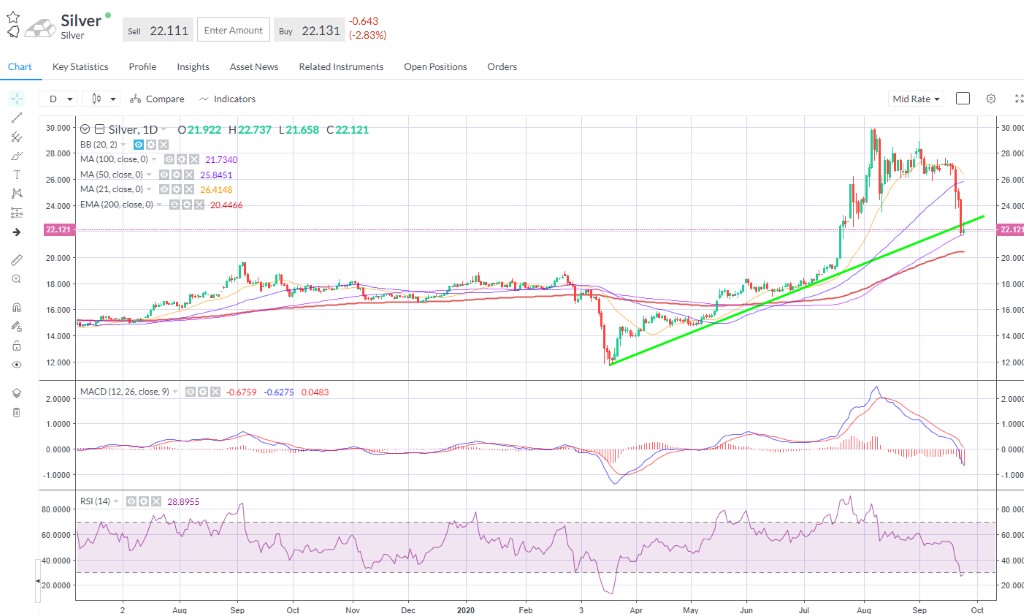Select the trend line drawing tool
1024x614 pixels.
click(x=16, y=118)
